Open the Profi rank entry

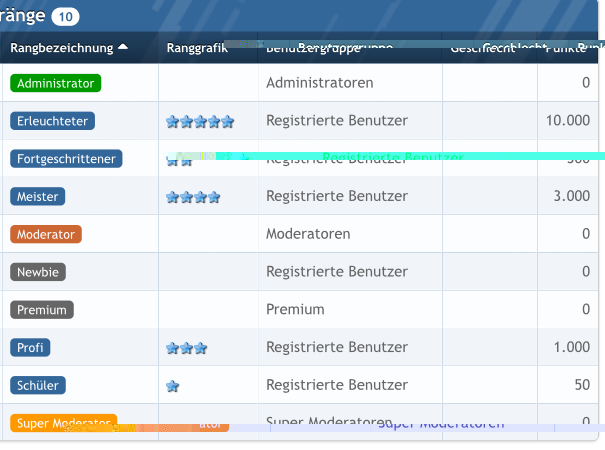pos(30,348)
